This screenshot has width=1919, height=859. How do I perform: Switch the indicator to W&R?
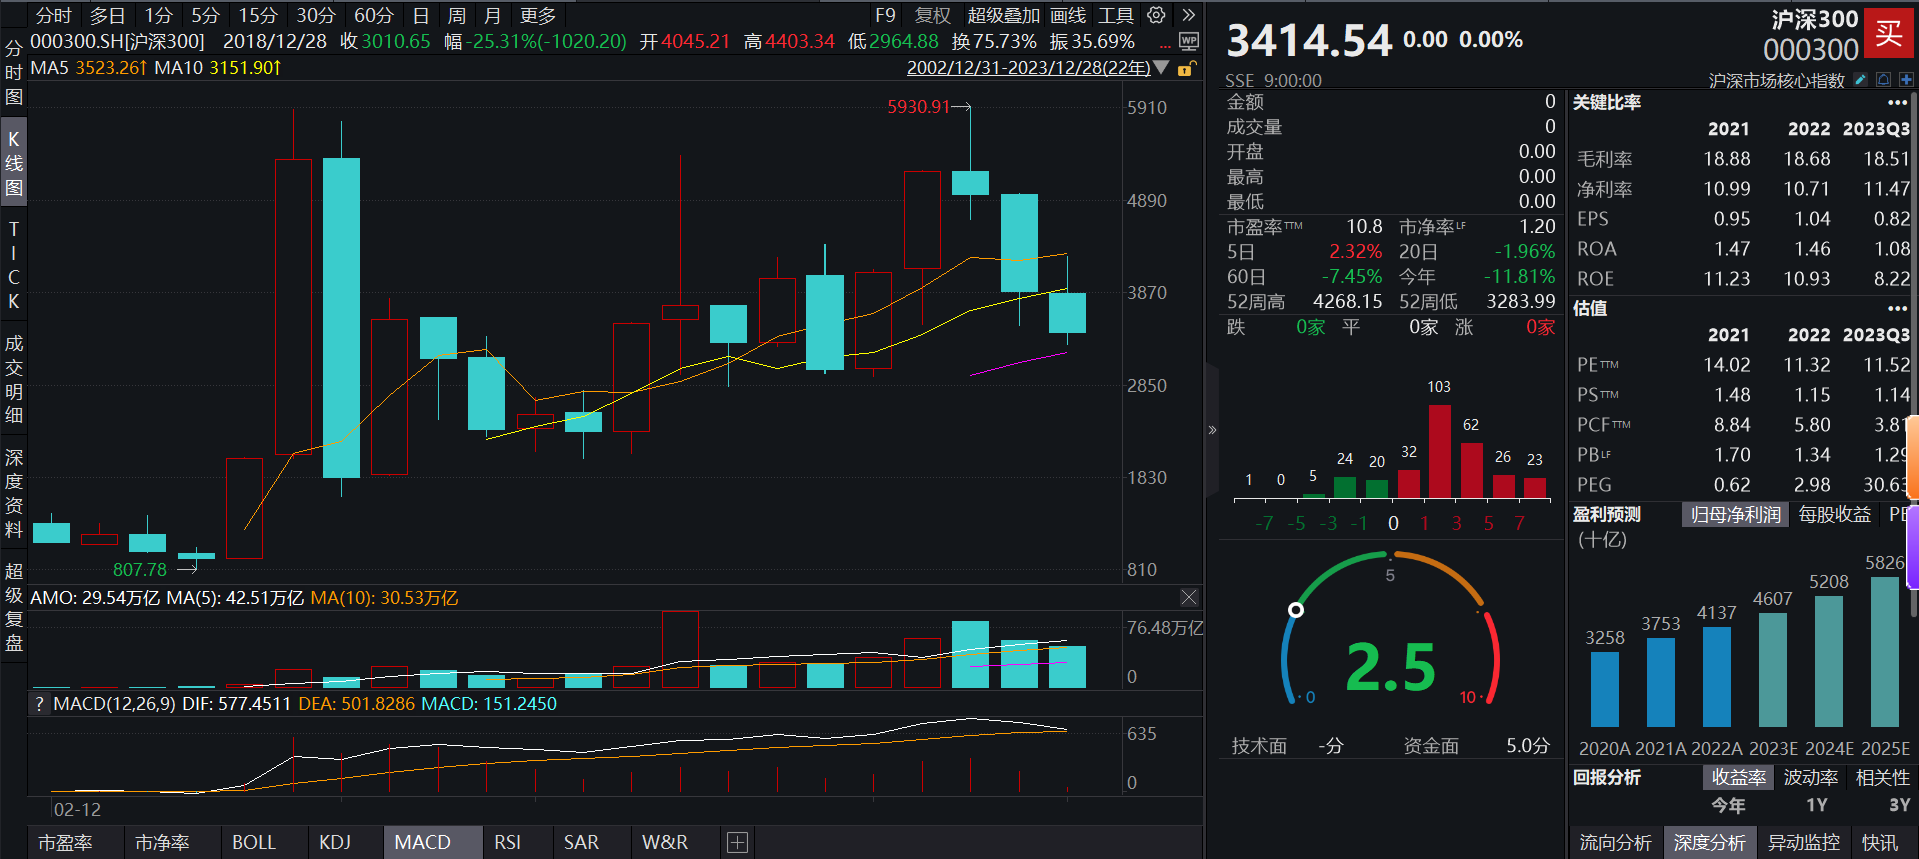[x=665, y=842]
